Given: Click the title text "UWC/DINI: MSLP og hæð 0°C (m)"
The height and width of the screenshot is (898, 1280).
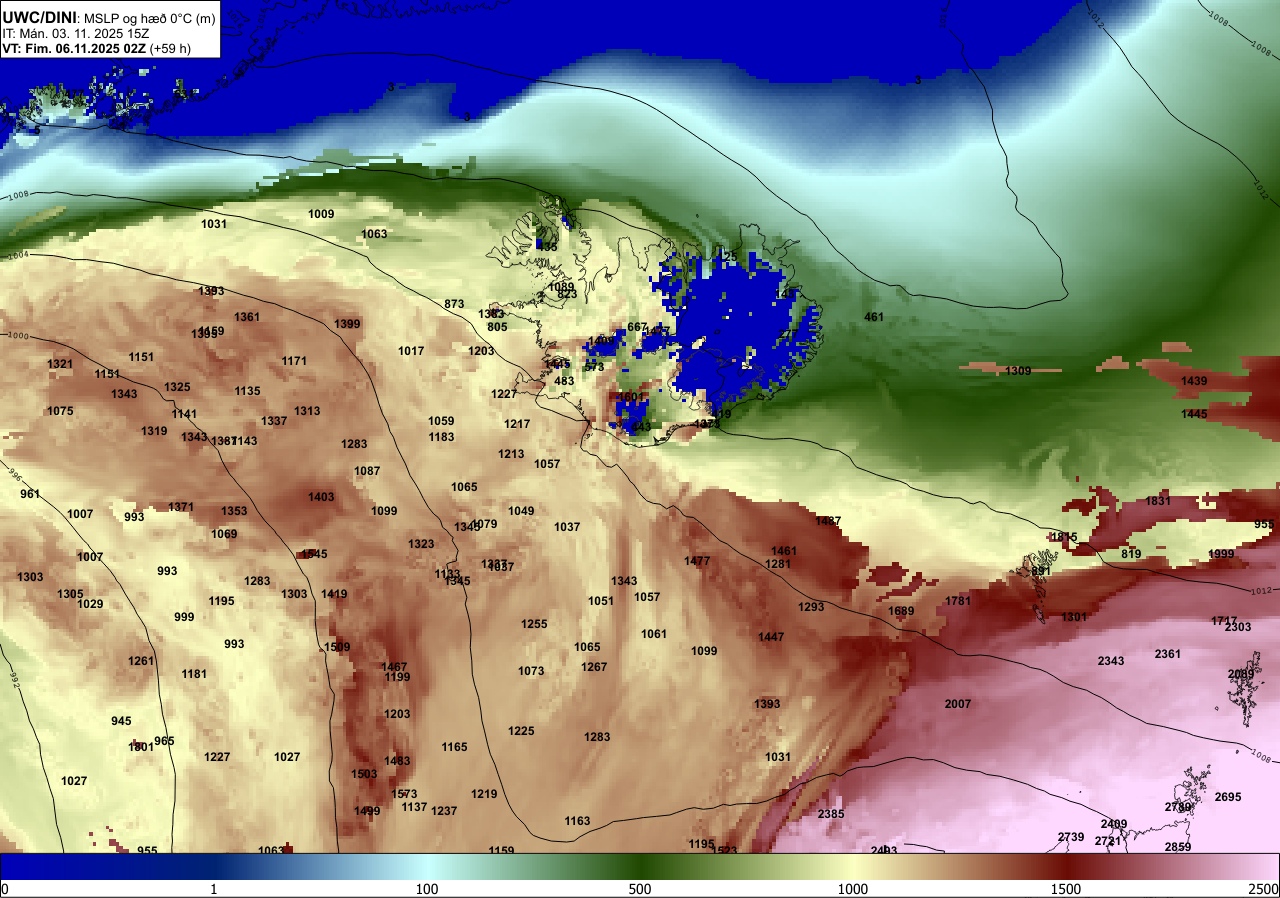Looking at the screenshot, I should tap(108, 17).
